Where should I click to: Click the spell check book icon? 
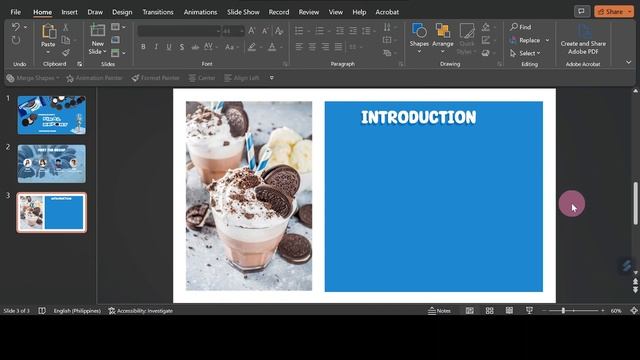(42, 311)
